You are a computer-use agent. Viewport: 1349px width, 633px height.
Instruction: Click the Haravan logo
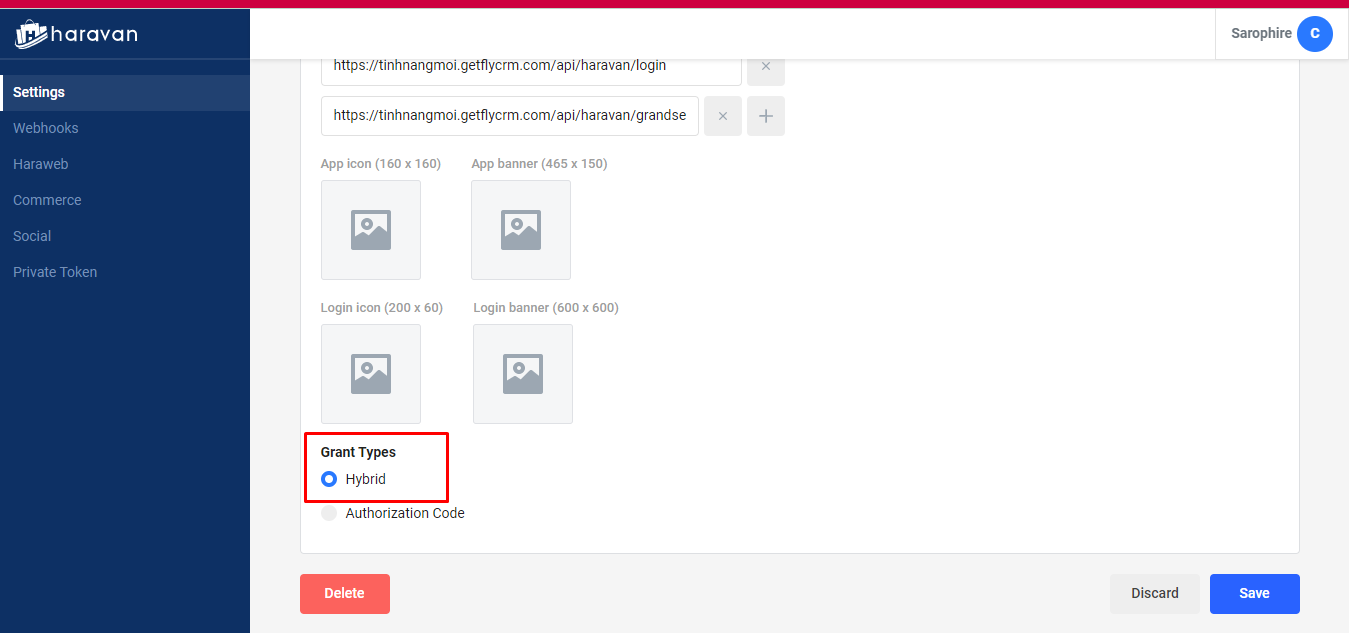click(x=77, y=35)
